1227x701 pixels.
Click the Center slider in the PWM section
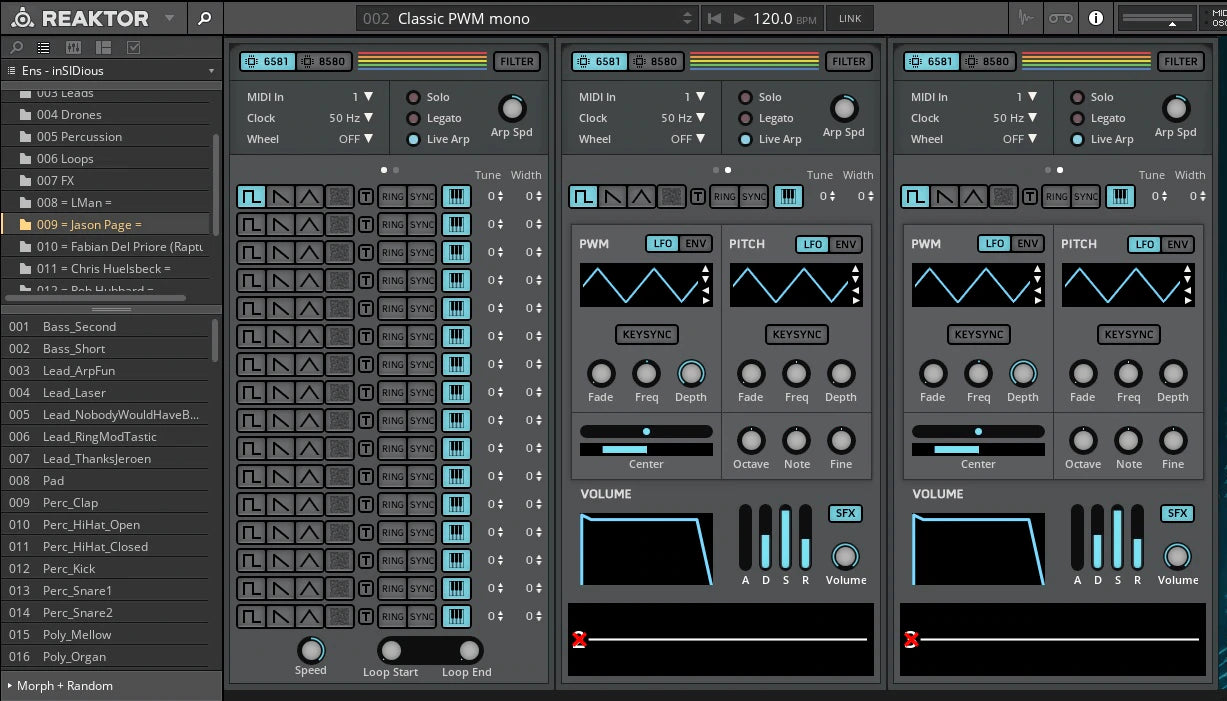pos(646,432)
